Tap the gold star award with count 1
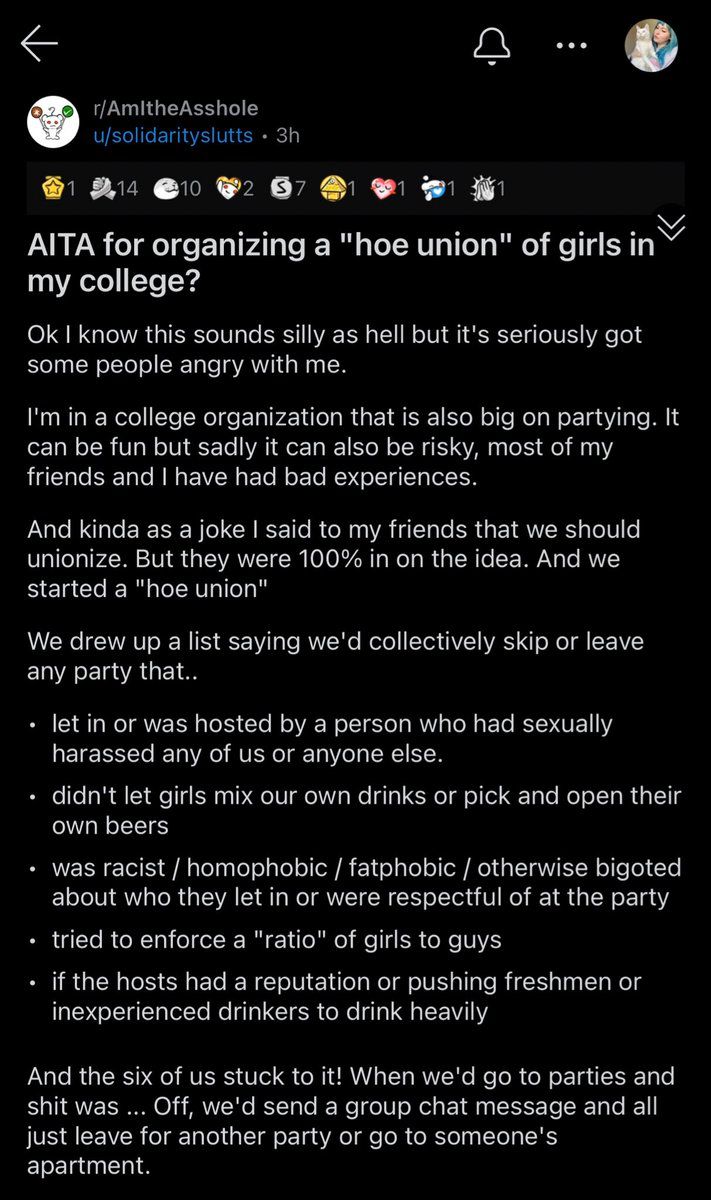 [x=51, y=189]
